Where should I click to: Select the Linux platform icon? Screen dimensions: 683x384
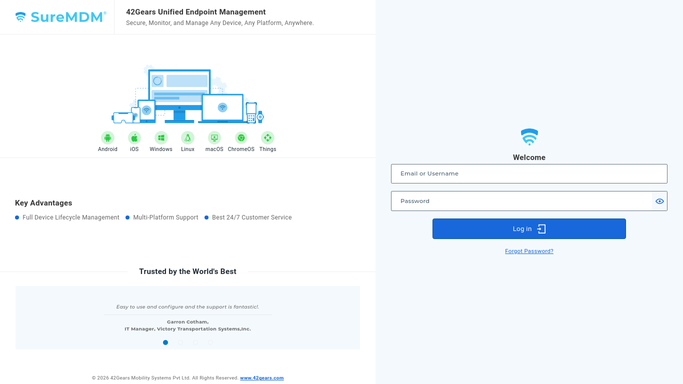click(187, 138)
